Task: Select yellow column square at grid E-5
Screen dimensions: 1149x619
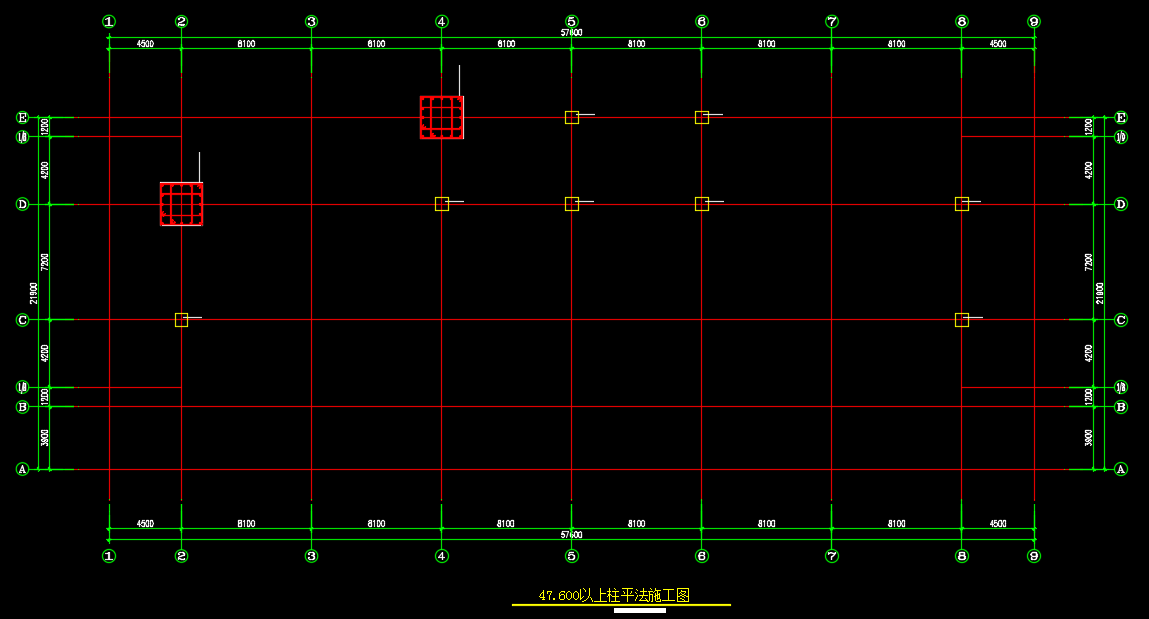Action: [571, 117]
